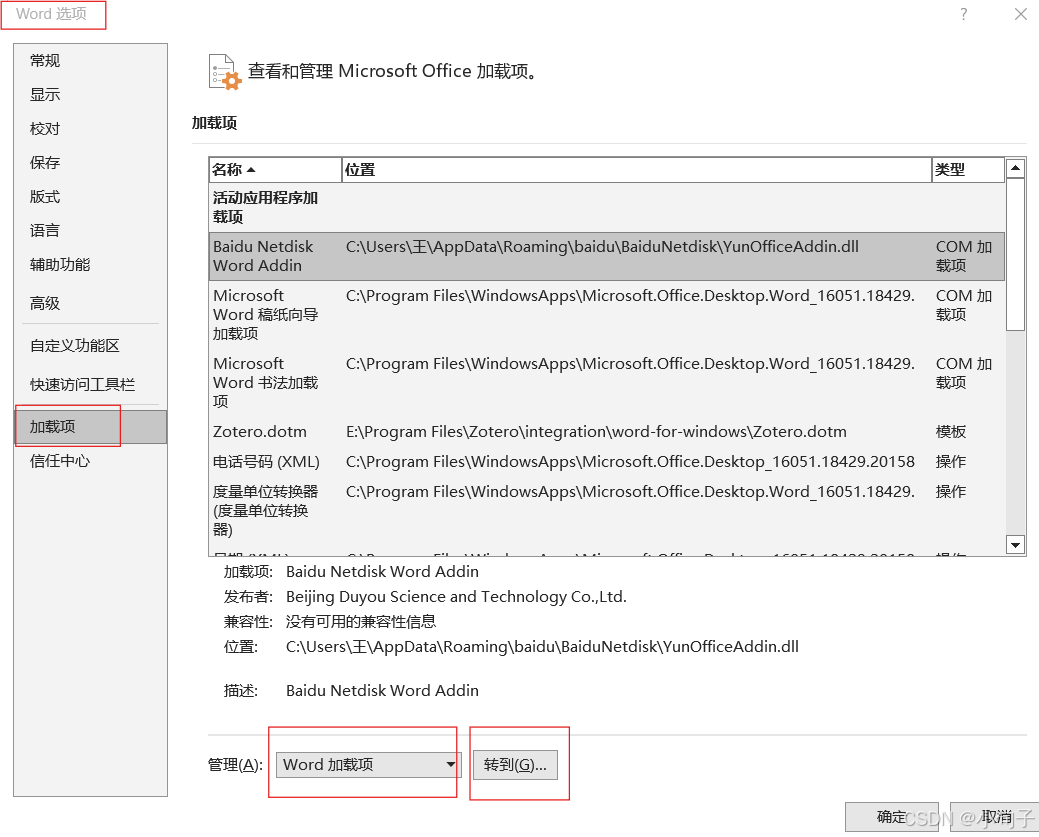The height and width of the screenshot is (837, 1039).
Task: Click the help question mark icon
Action: (963, 14)
